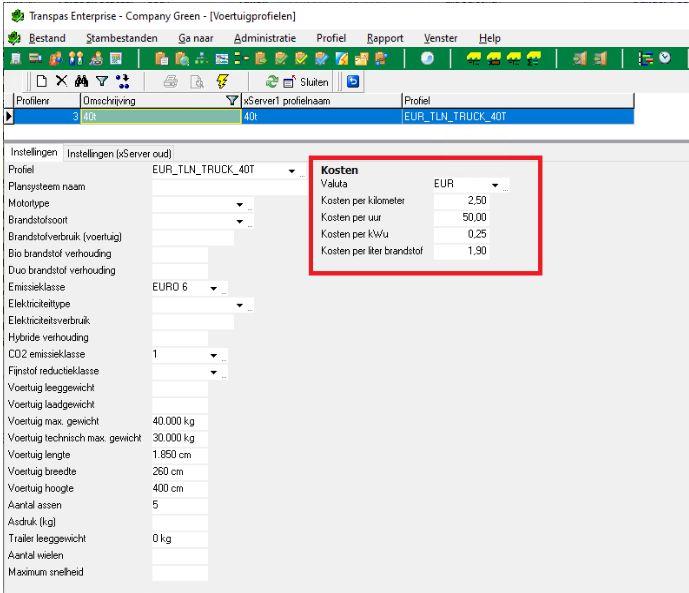
Task: Click the column filter icon beside Omschrijving
Action: pyautogui.click(x=232, y=101)
